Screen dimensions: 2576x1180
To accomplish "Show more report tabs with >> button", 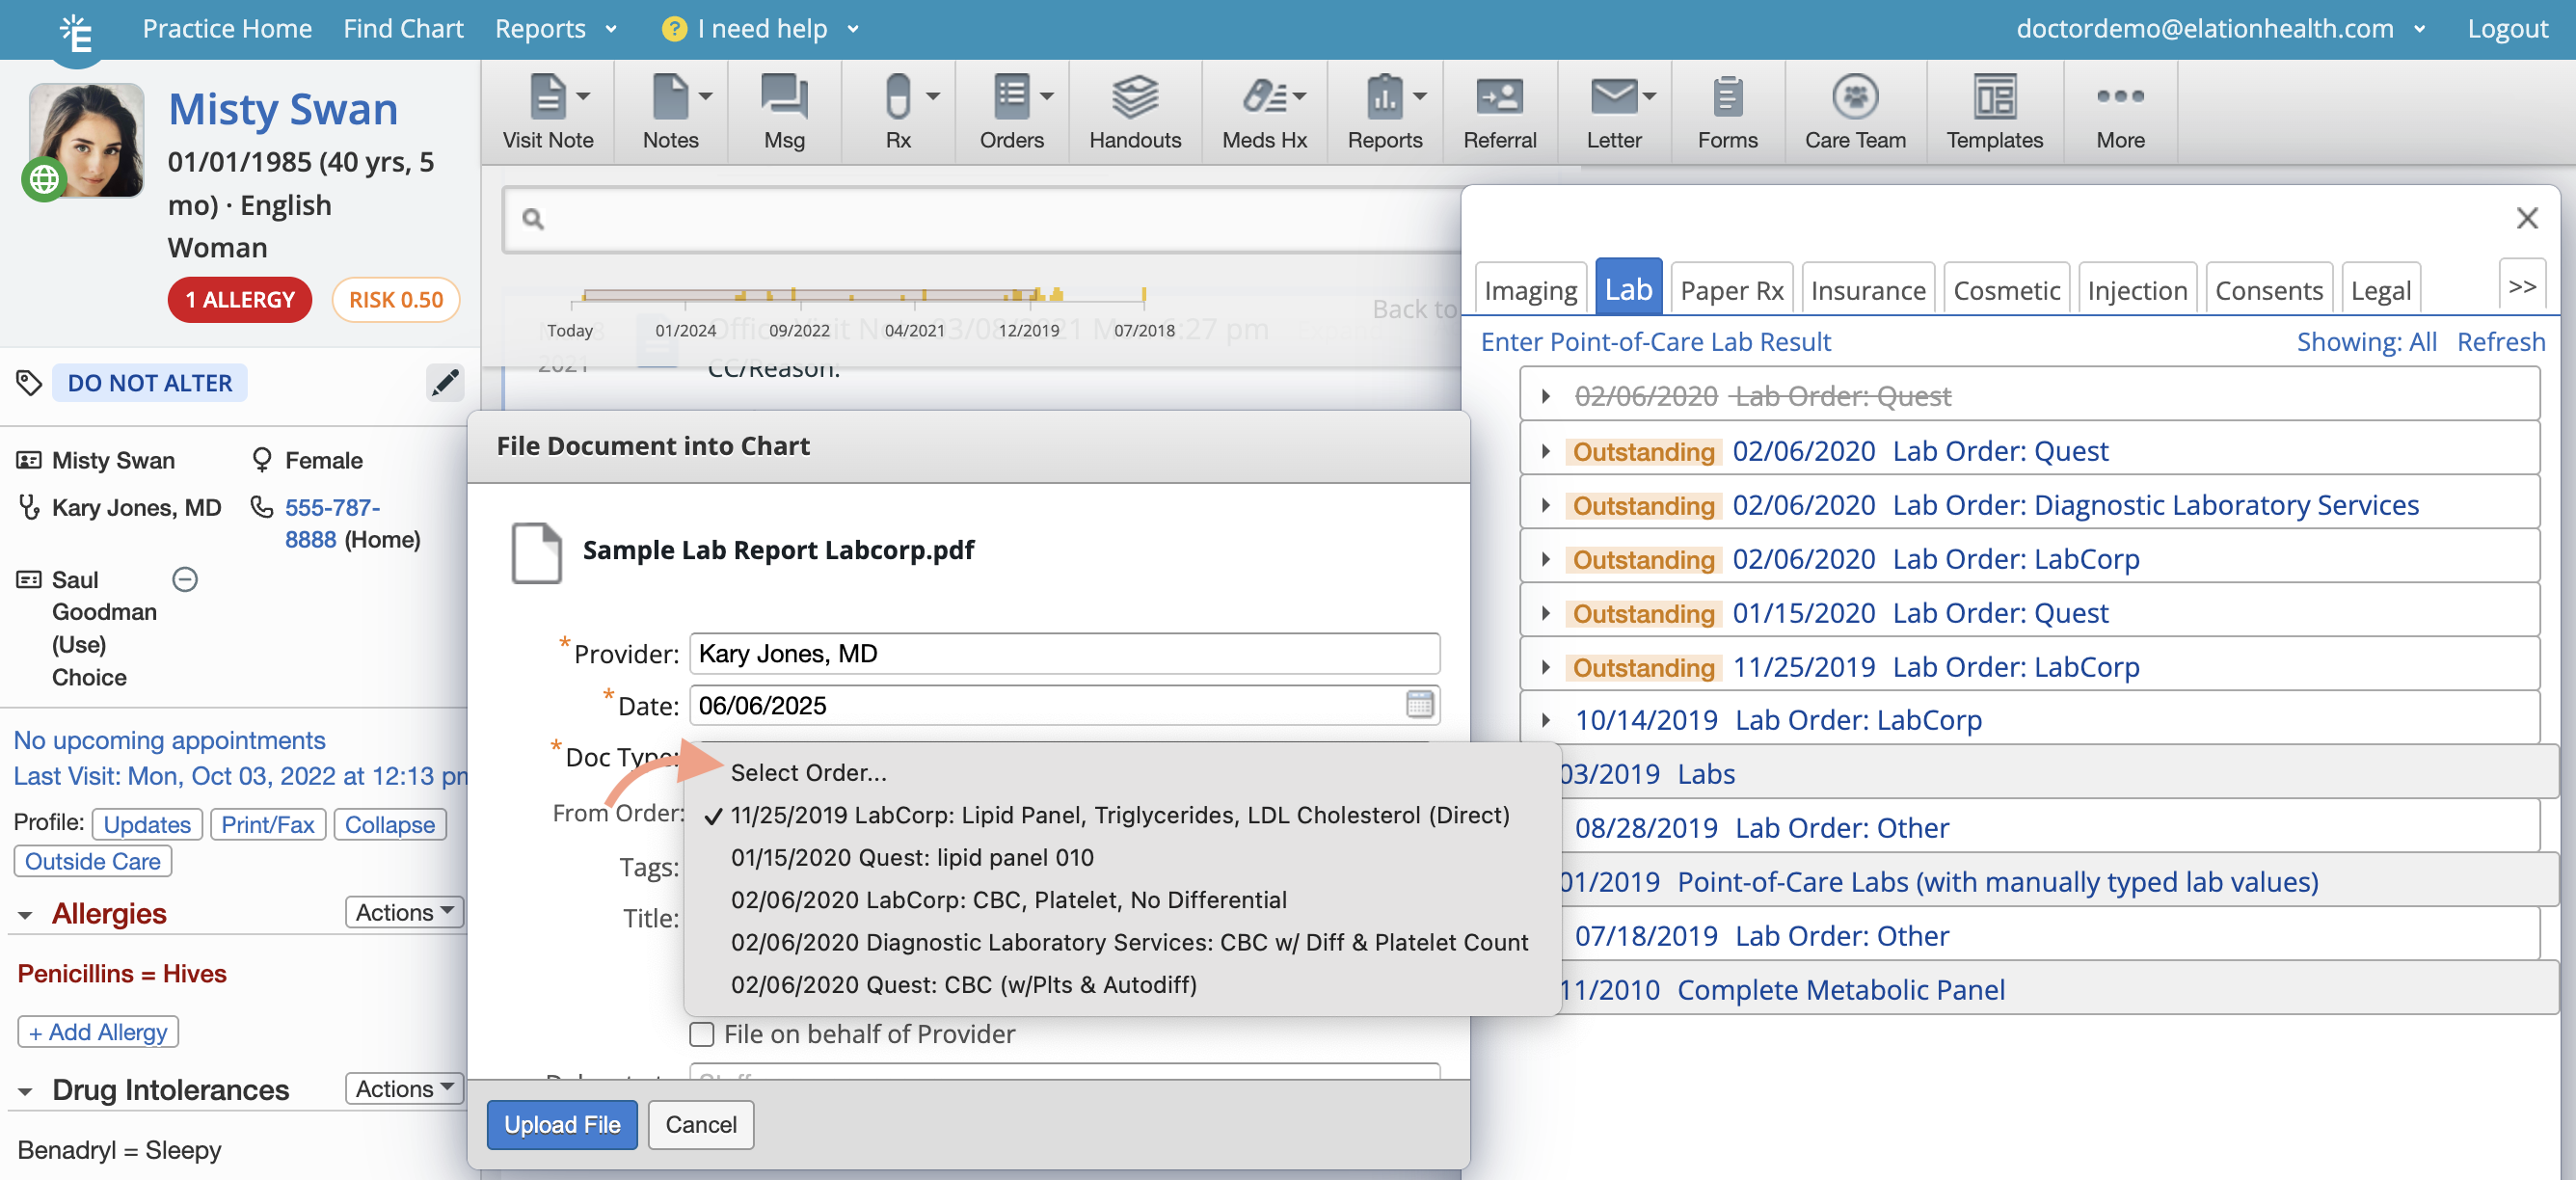I will tap(2521, 287).
